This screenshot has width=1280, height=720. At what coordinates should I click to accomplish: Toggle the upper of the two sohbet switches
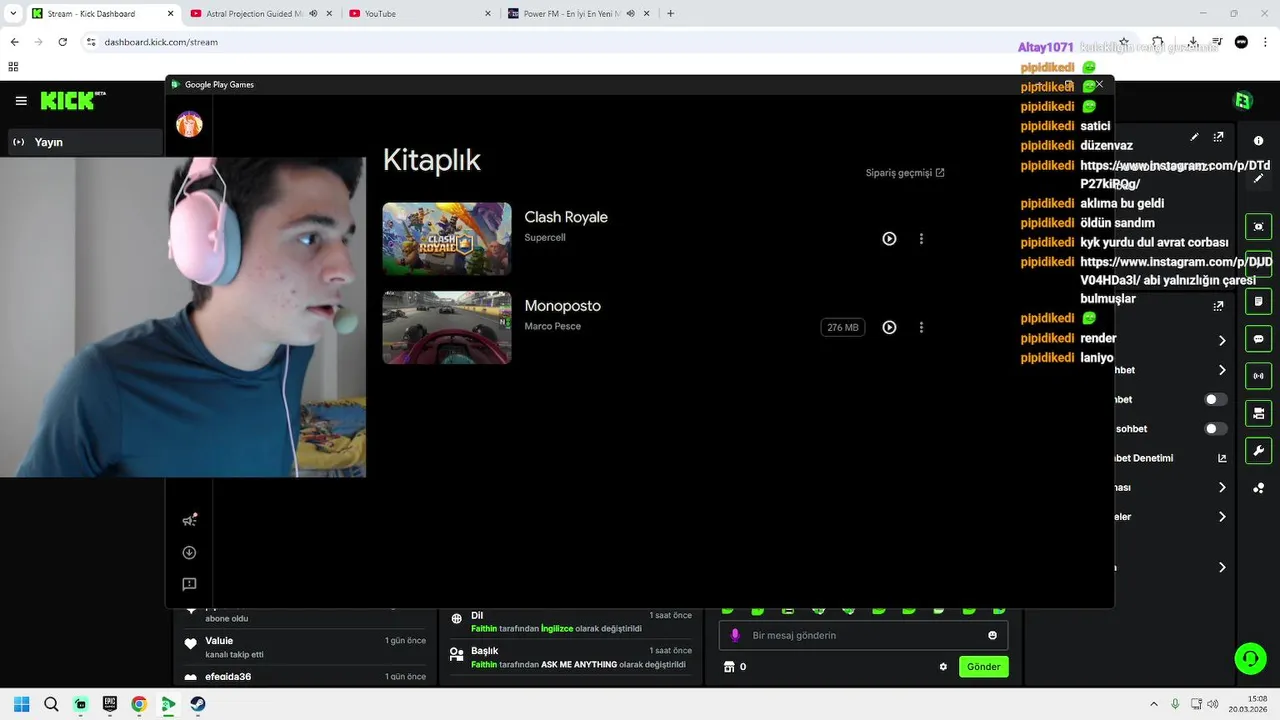(1215, 399)
